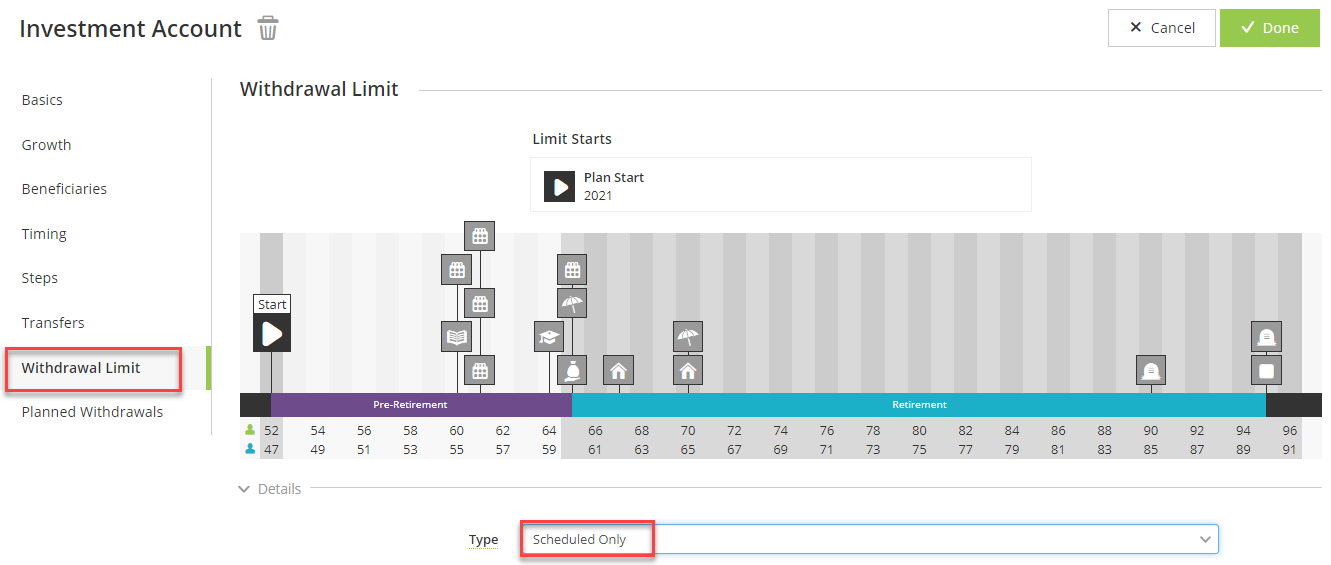Click the Cancel button
This screenshot has height=565, width=1331.
tap(1161, 28)
